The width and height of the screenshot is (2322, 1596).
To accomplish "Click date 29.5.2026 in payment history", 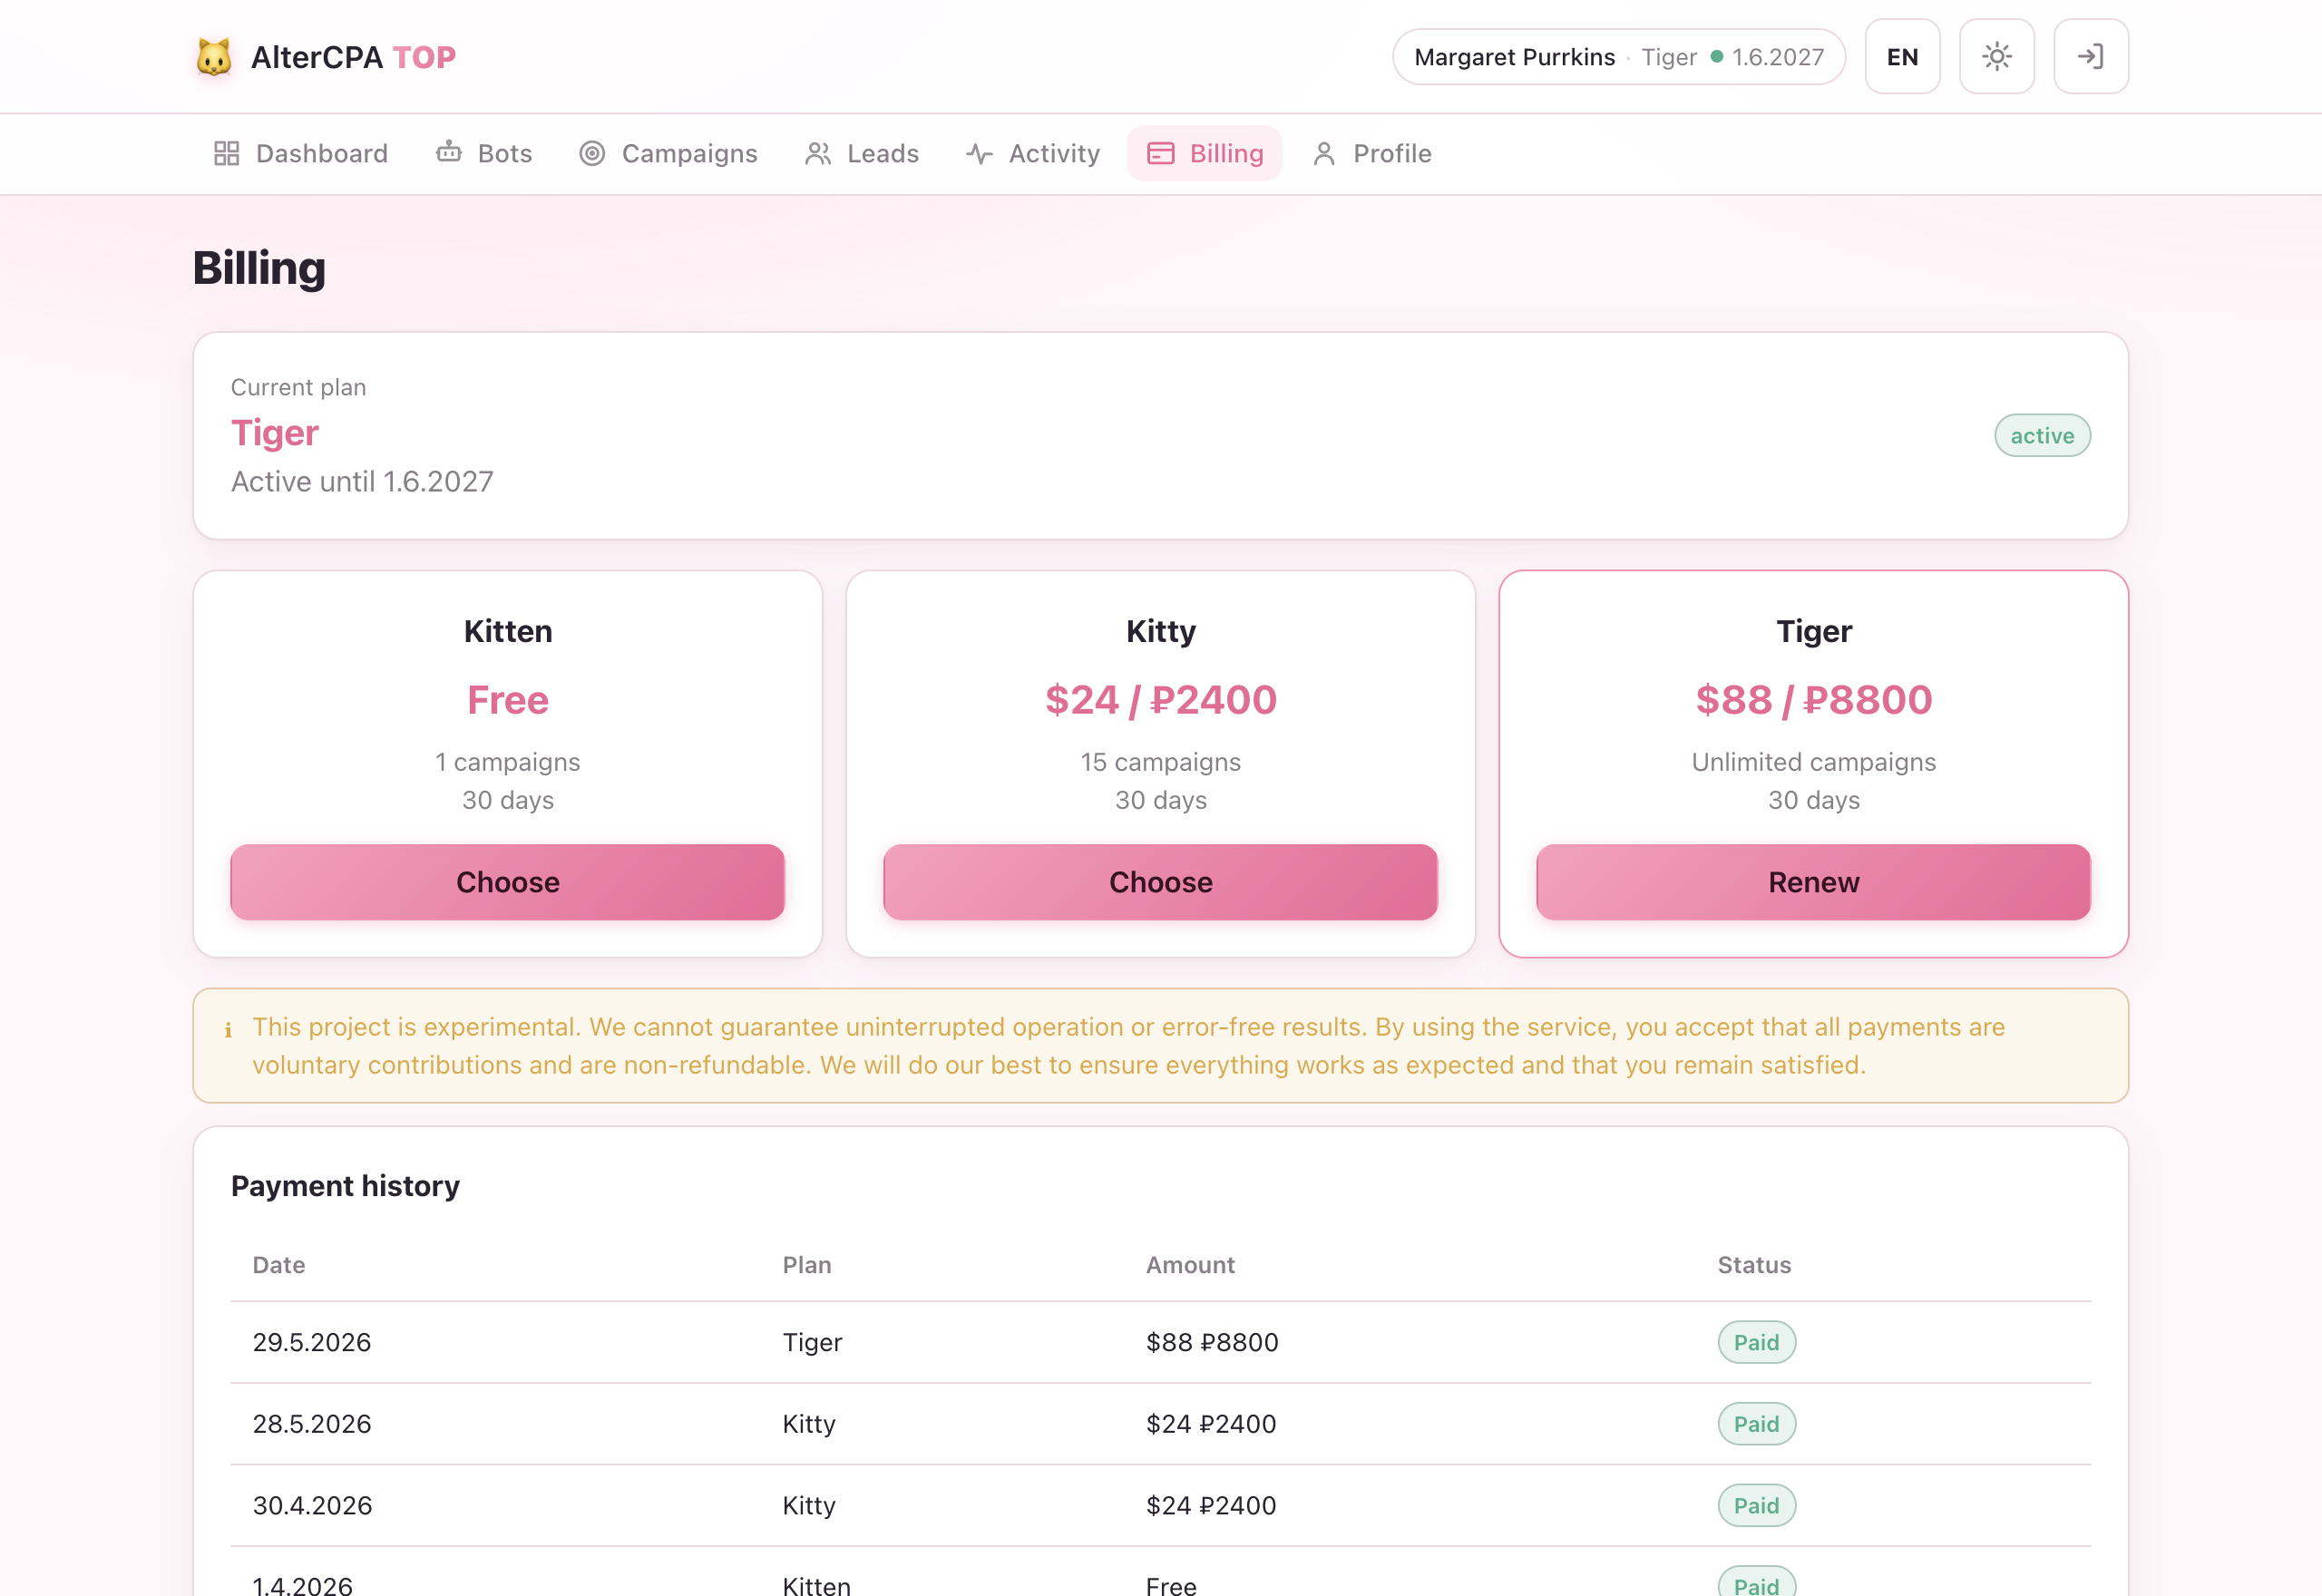I will pos(312,1342).
